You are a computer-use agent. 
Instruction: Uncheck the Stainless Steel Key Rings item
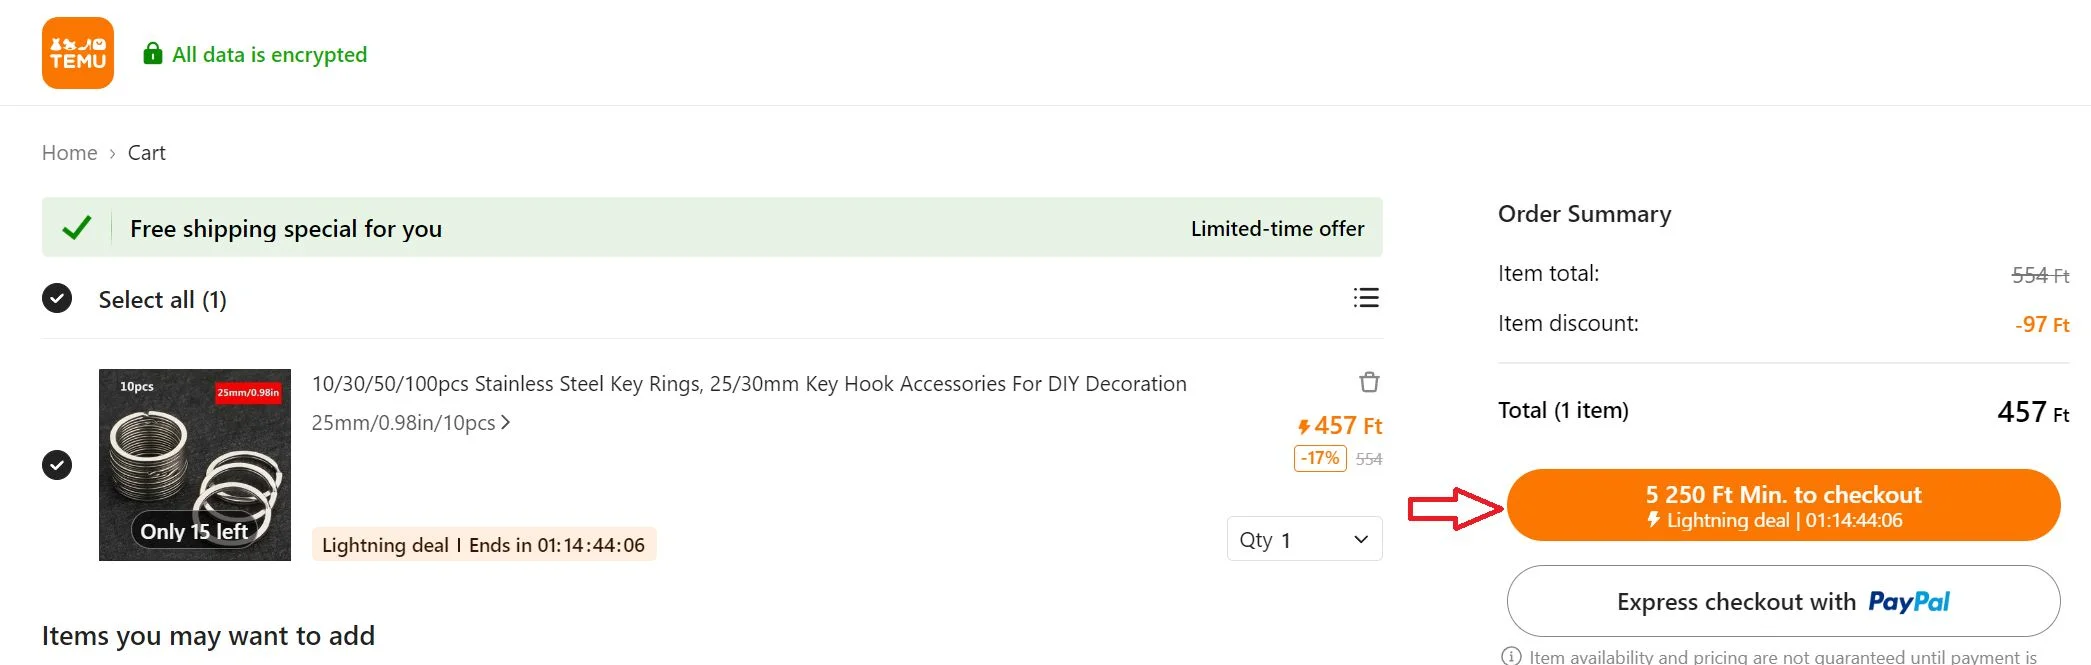pyautogui.click(x=57, y=465)
